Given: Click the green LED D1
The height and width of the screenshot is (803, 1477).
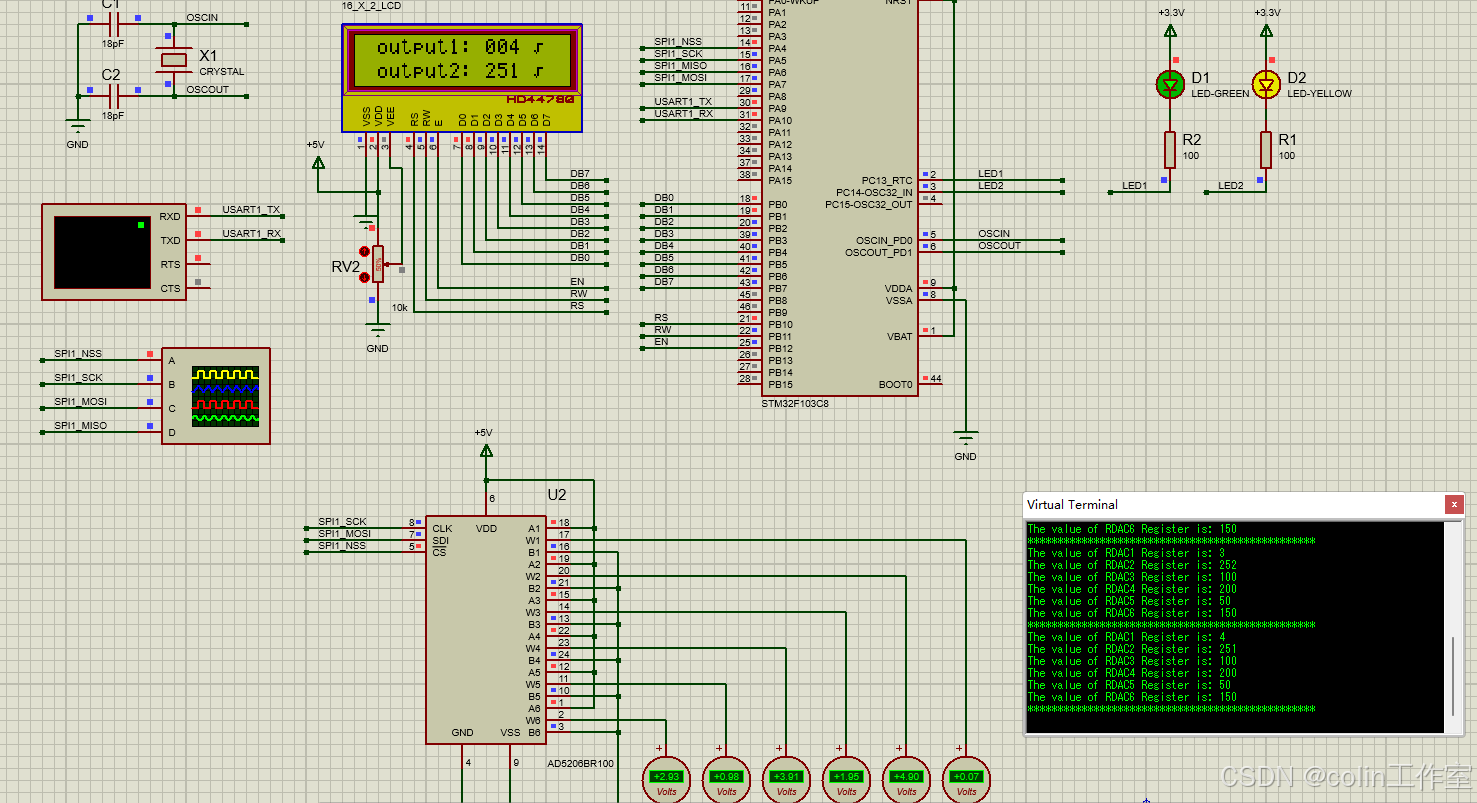Looking at the screenshot, I should tap(1169, 84).
